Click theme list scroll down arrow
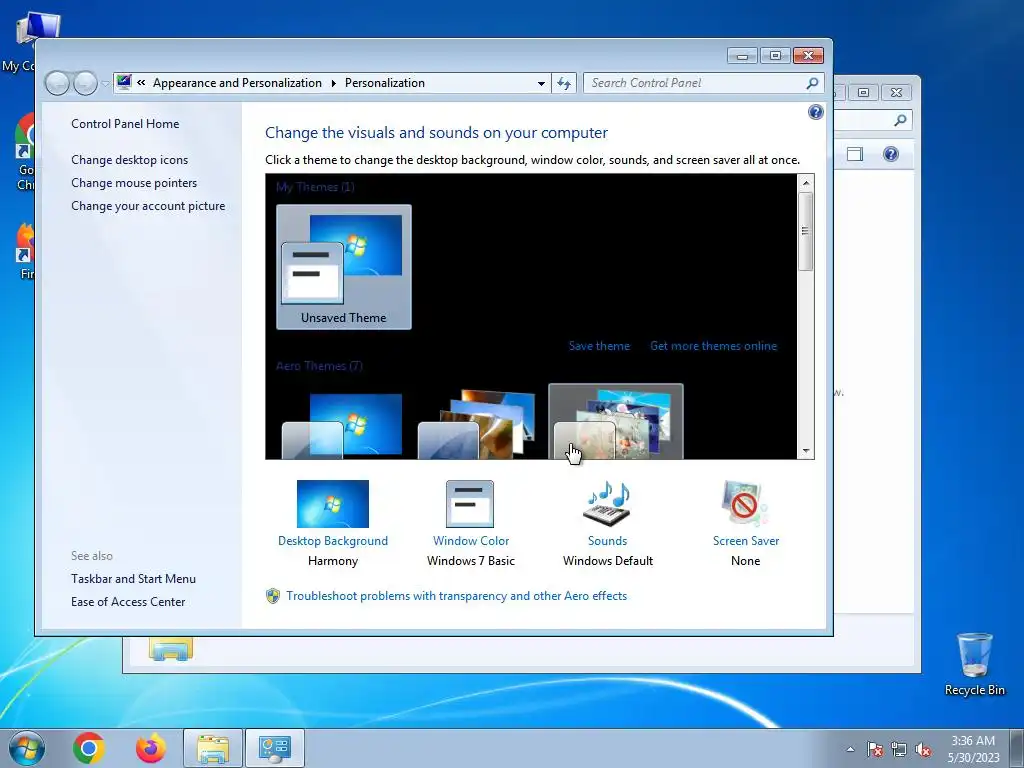Screen dimensions: 1024x768 [806, 451]
